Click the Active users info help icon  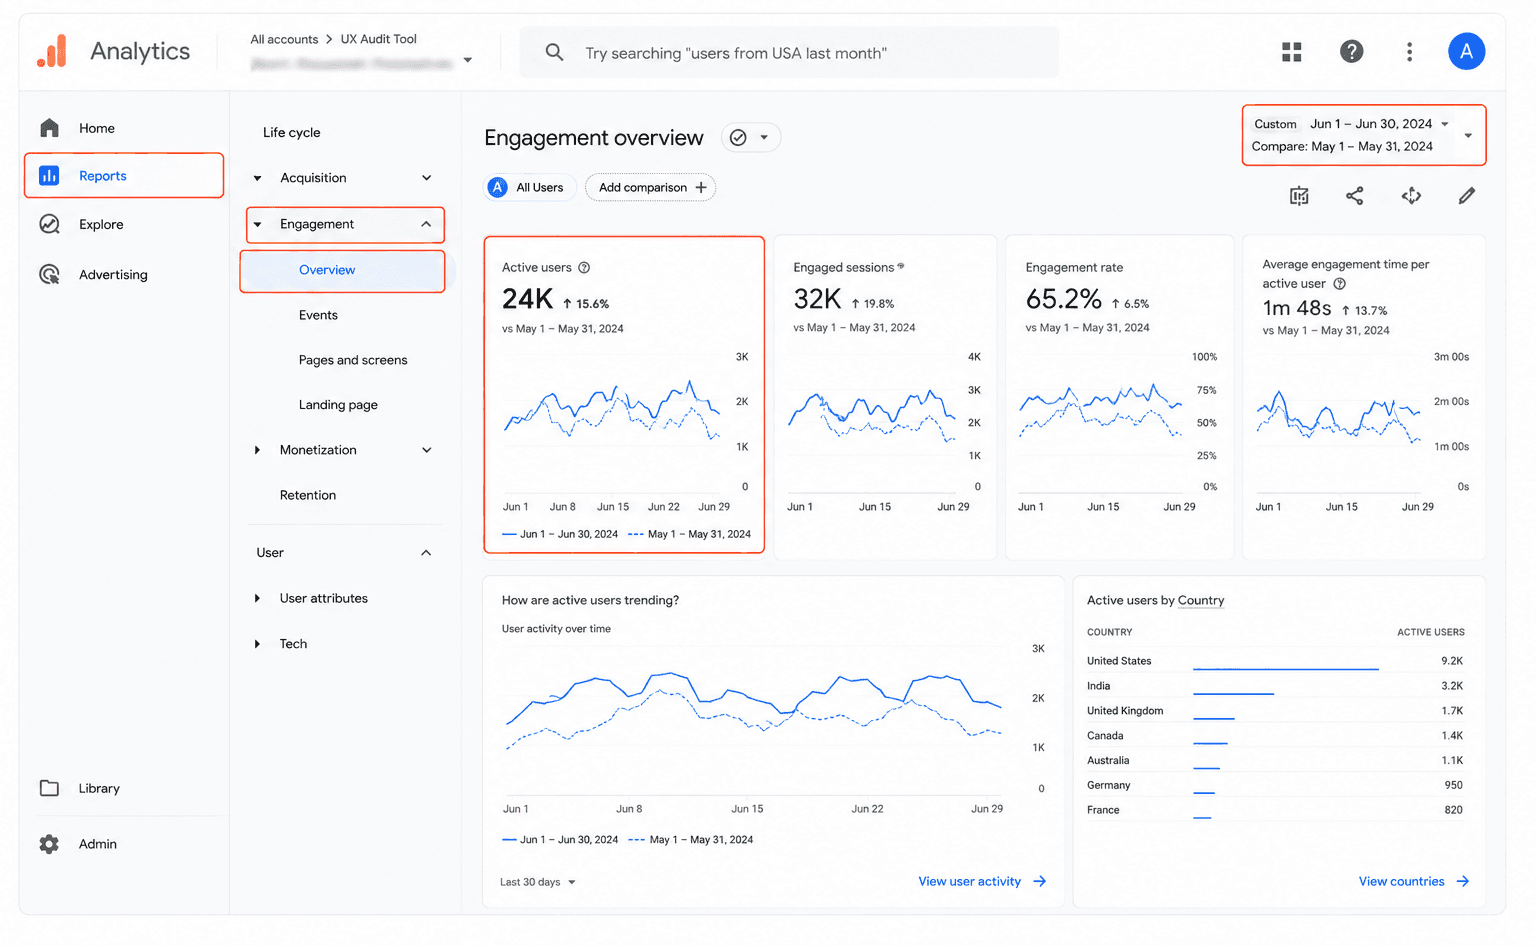tap(584, 268)
